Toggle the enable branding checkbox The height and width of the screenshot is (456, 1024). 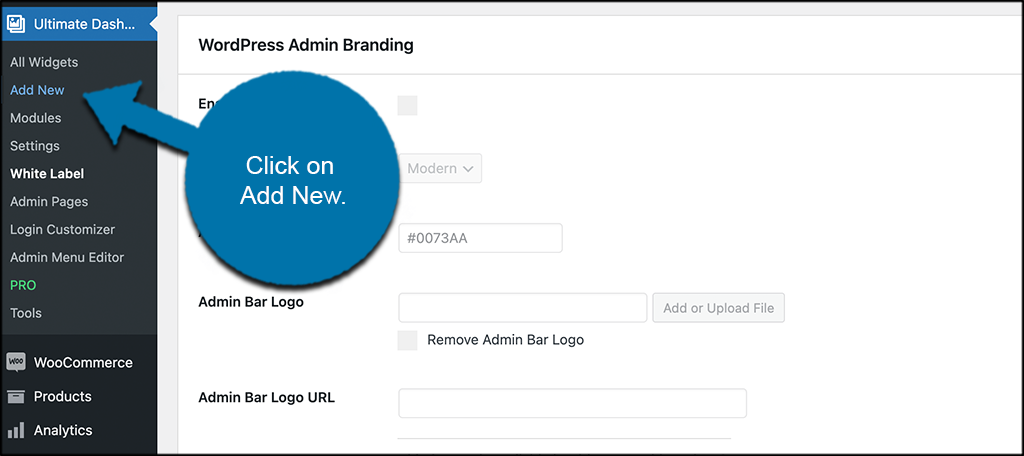(408, 105)
